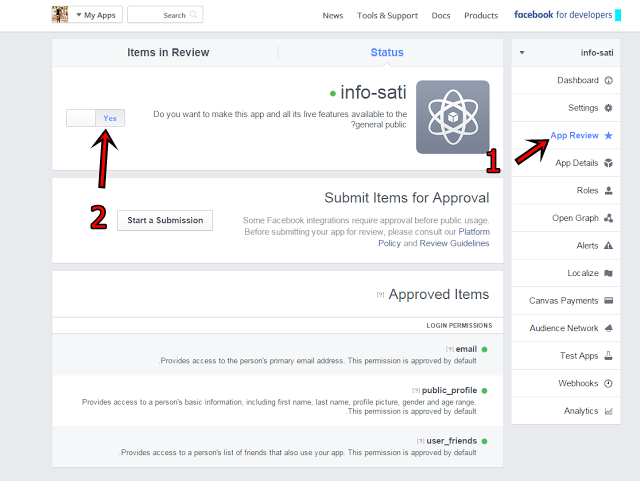Image resolution: width=640 pixels, height=481 pixels.
Task: Click inside the Search input field
Action: (x=165, y=15)
